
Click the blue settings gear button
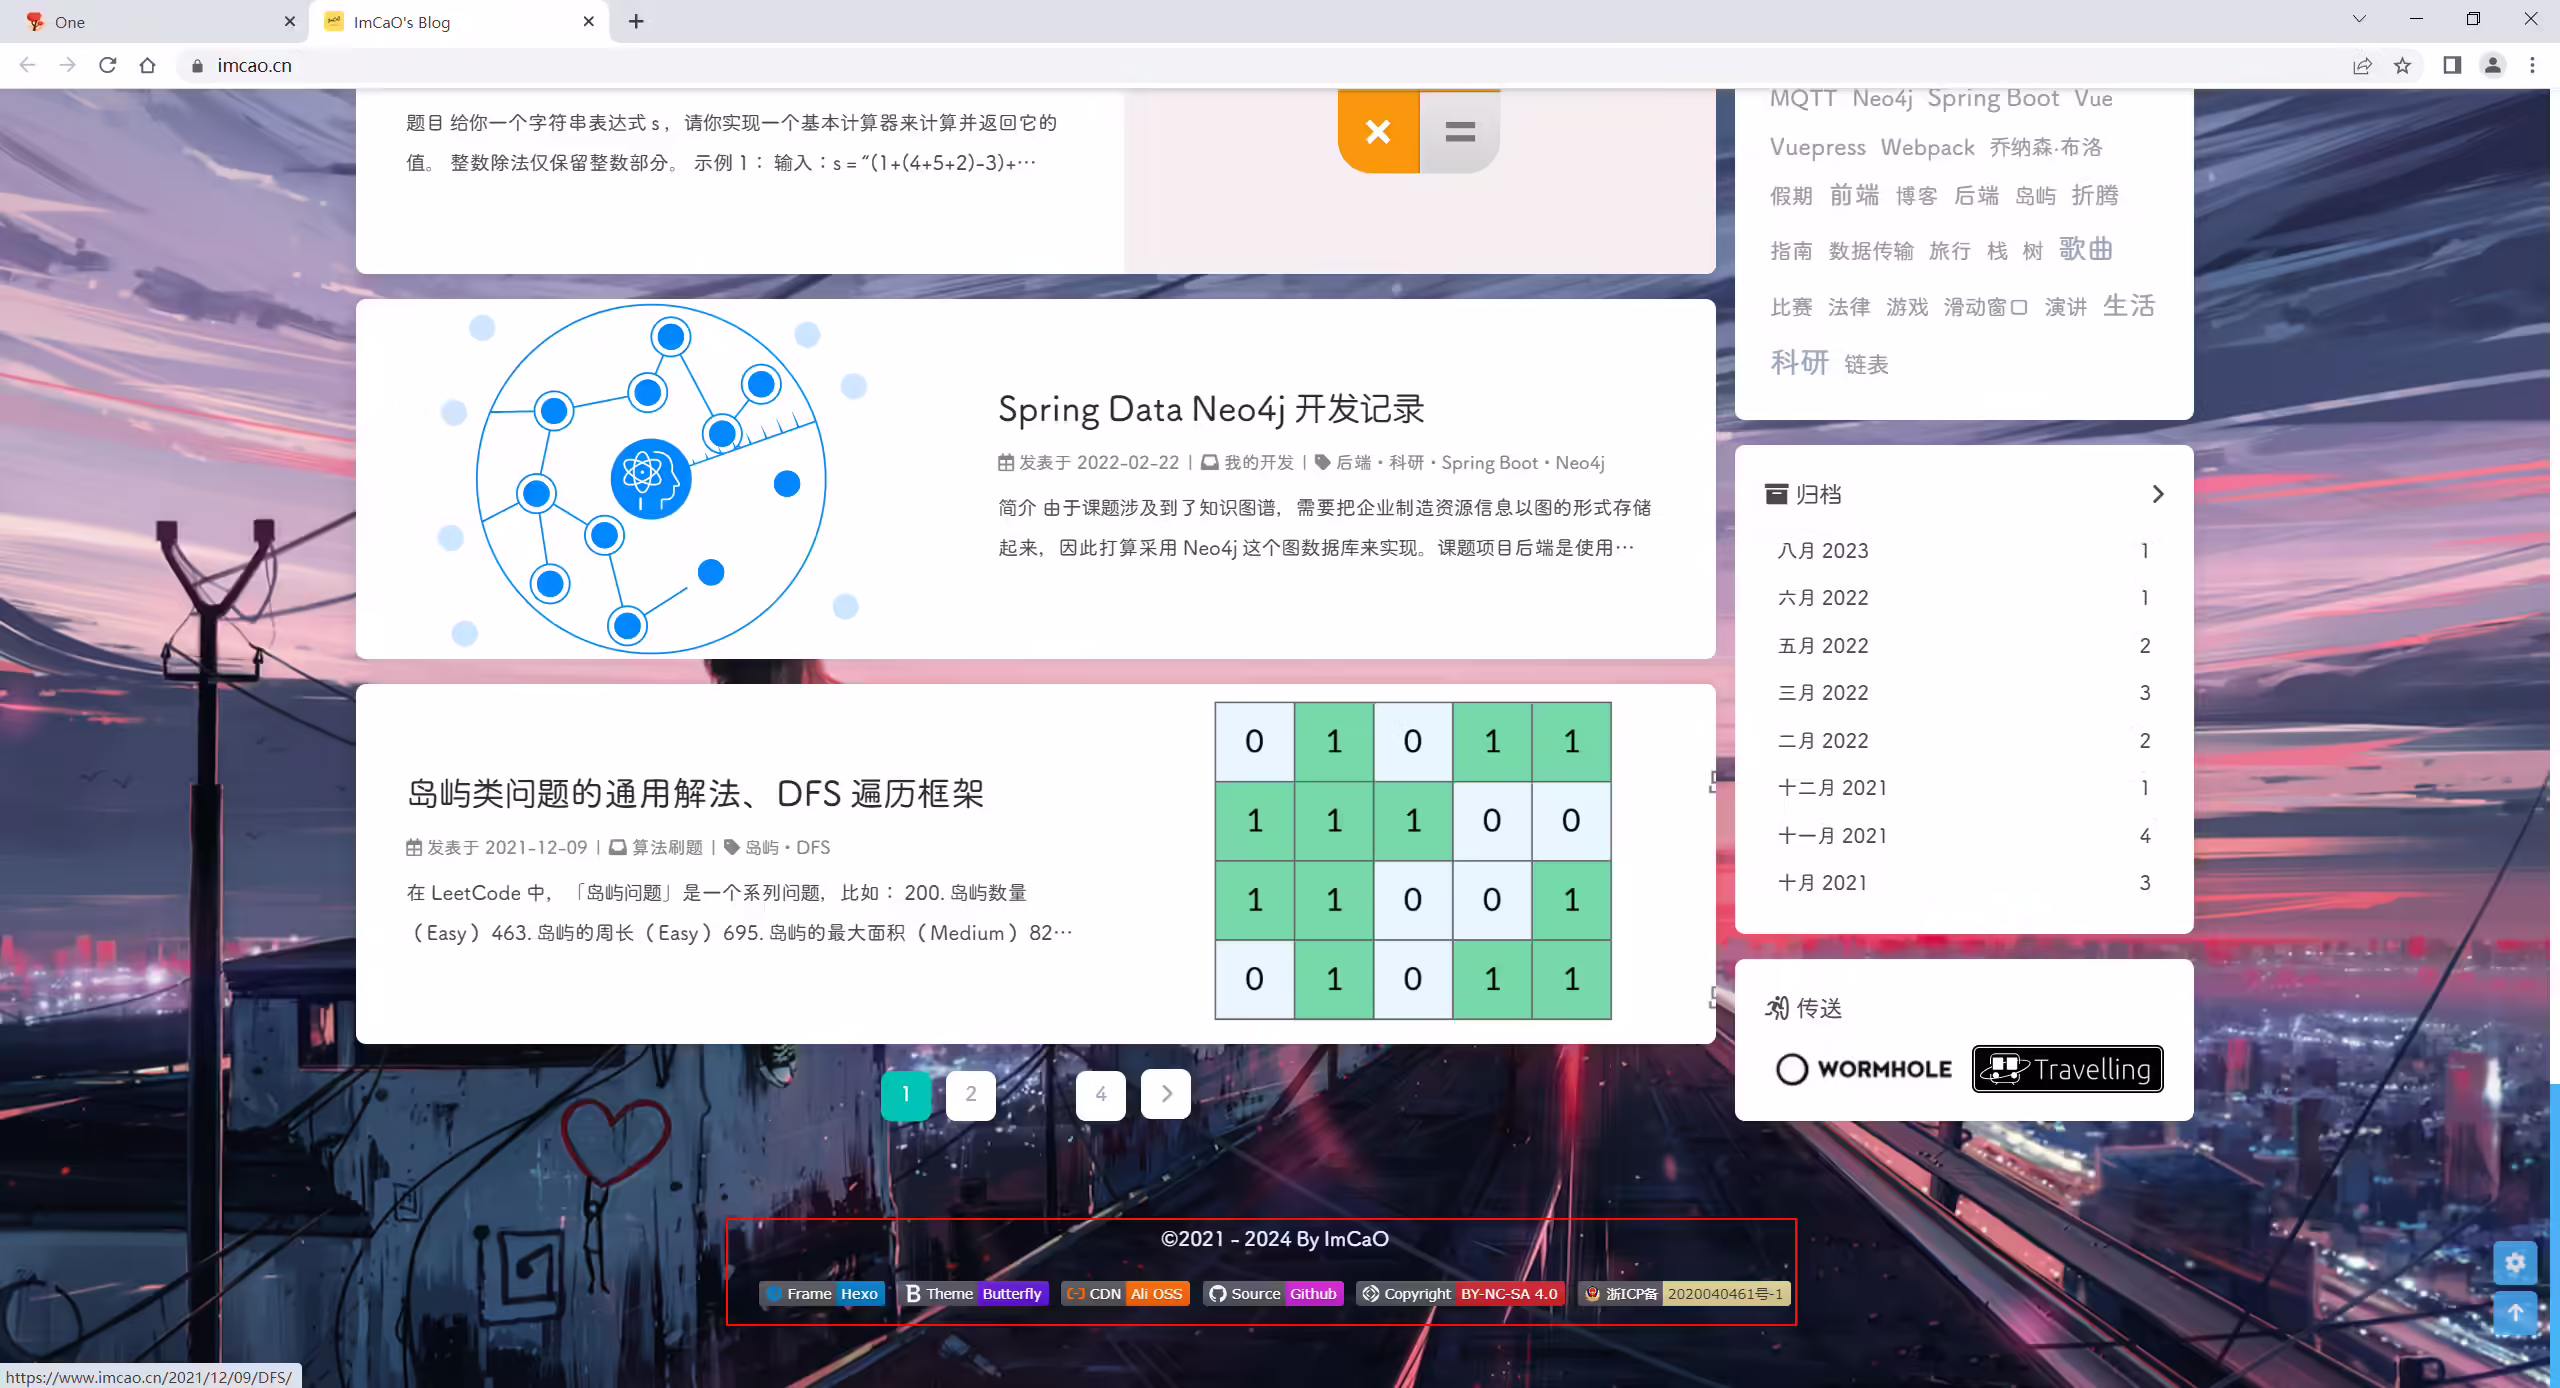(x=2515, y=1262)
